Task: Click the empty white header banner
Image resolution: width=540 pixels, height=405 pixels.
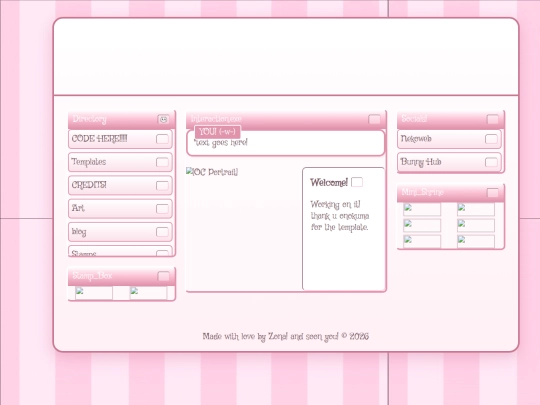Action: (x=286, y=56)
